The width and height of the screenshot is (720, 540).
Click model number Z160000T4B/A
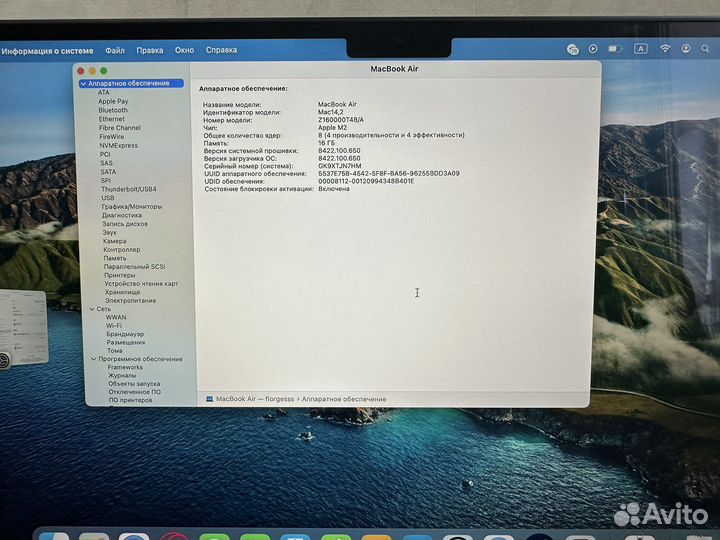click(341, 120)
